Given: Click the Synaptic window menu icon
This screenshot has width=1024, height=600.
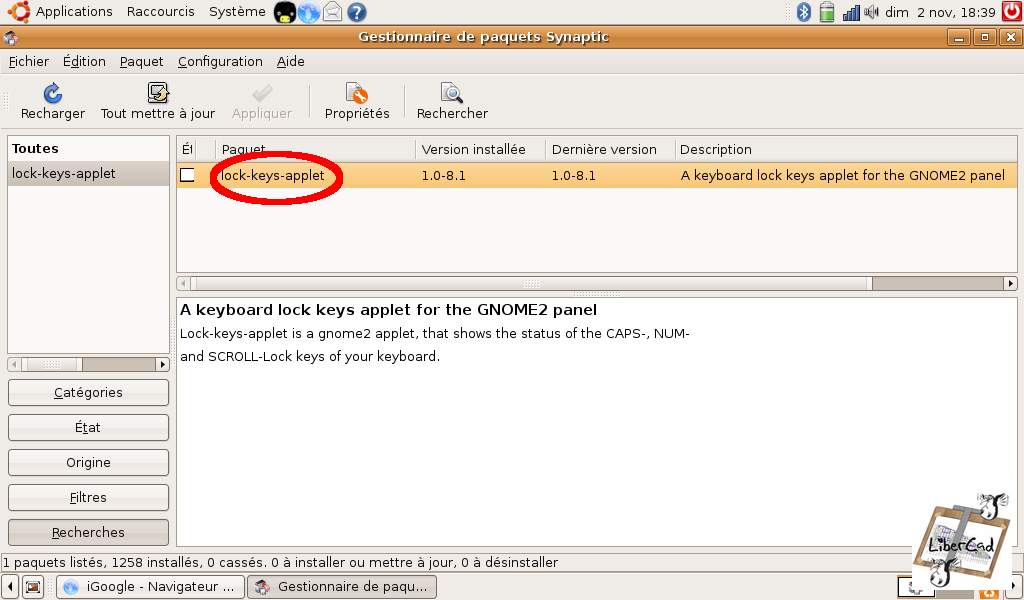Looking at the screenshot, I should 10,38.
